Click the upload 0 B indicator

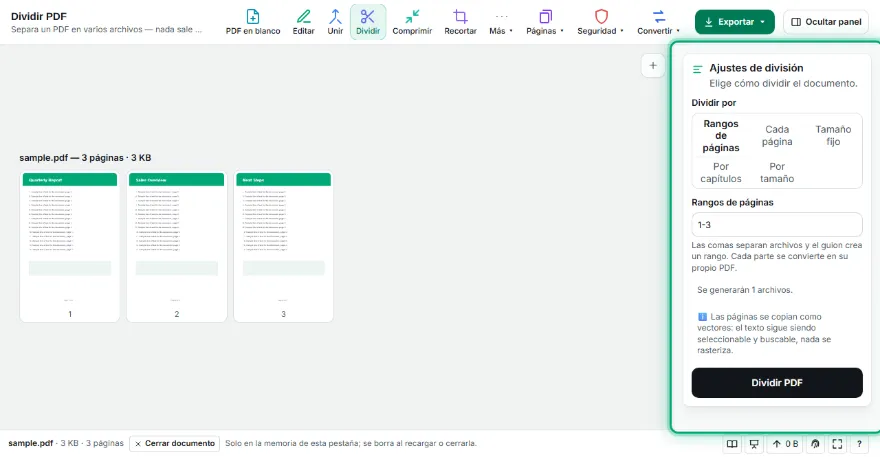[785, 444]
